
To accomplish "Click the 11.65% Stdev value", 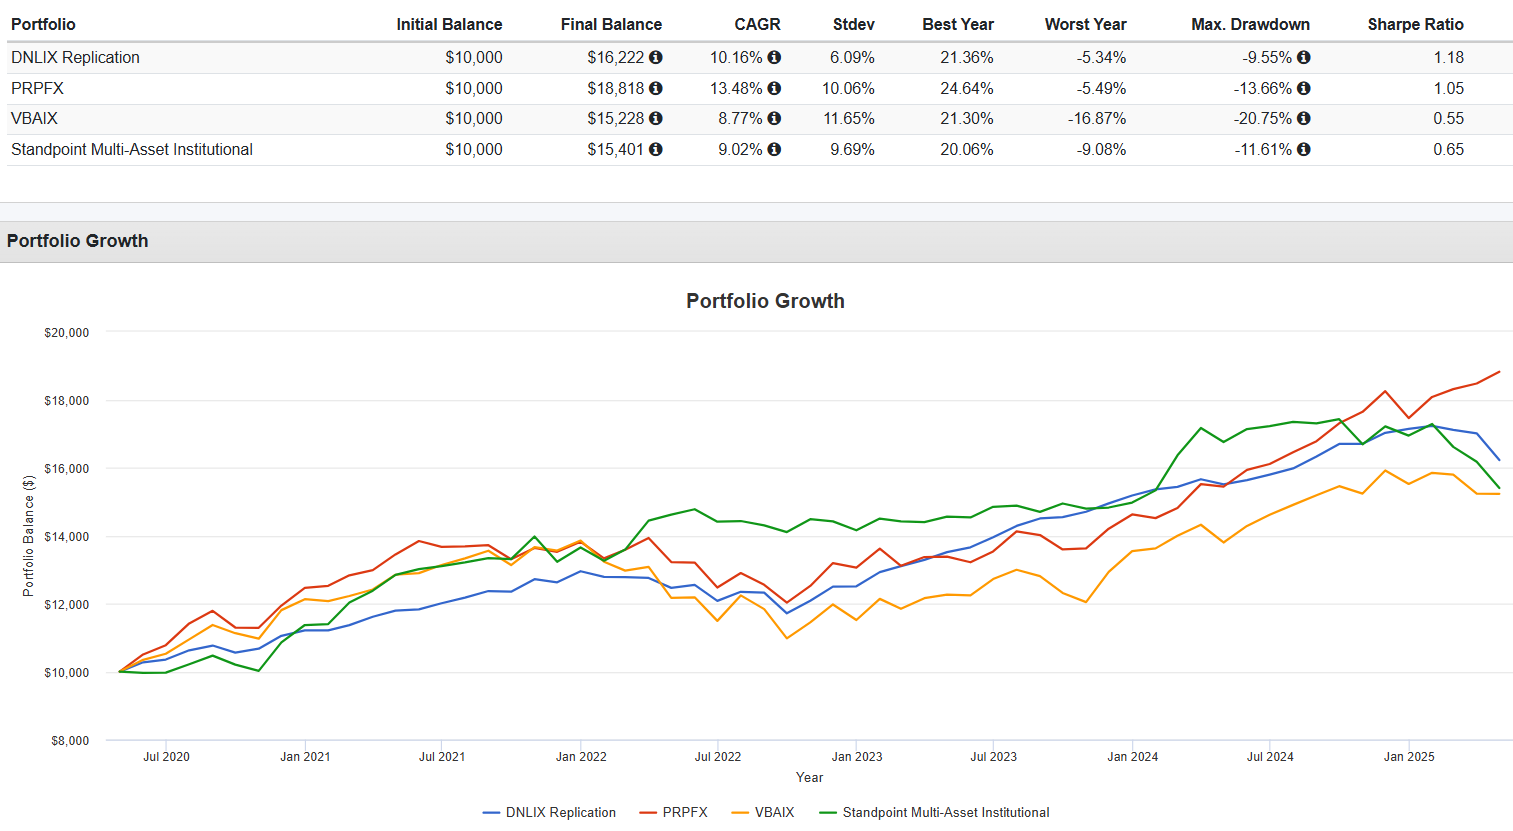I will [x=848, y=118].
